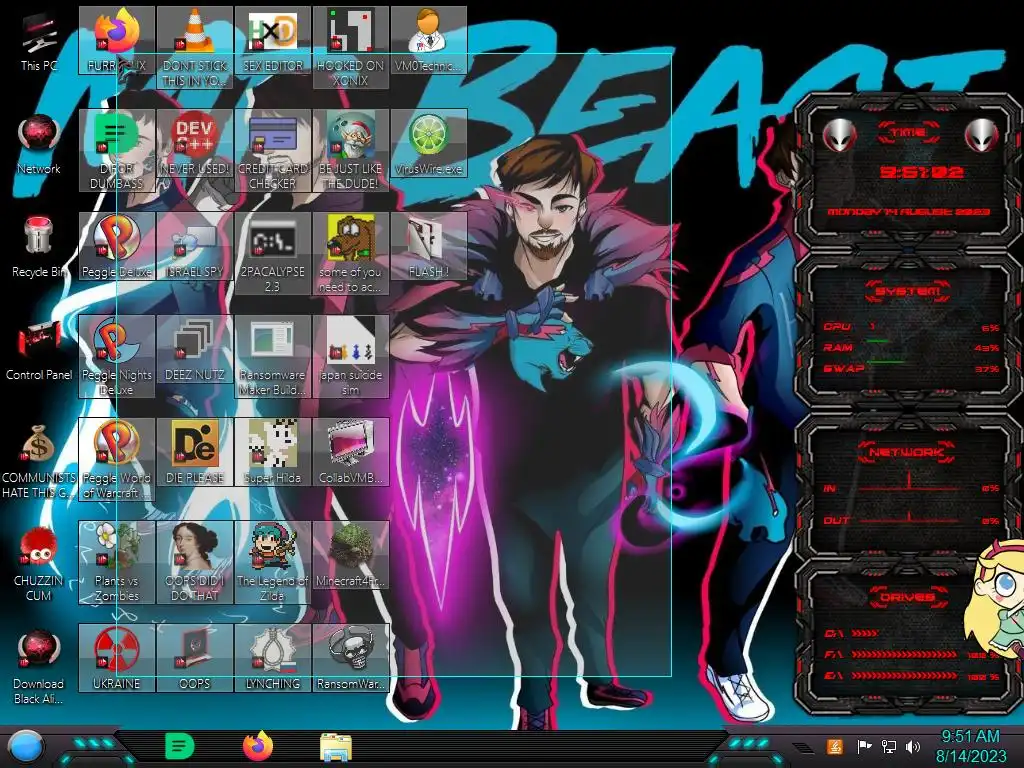This screenshot has height=768, width=1024.
Task: Click the SYSTEM header in the widget
Action: click(908, 291)
